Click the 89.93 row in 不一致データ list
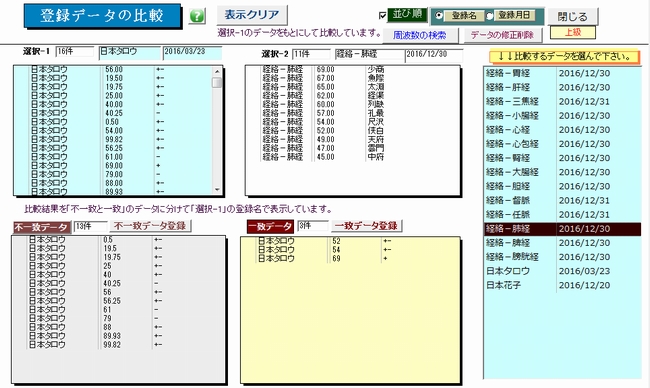 tap(118, 336)
